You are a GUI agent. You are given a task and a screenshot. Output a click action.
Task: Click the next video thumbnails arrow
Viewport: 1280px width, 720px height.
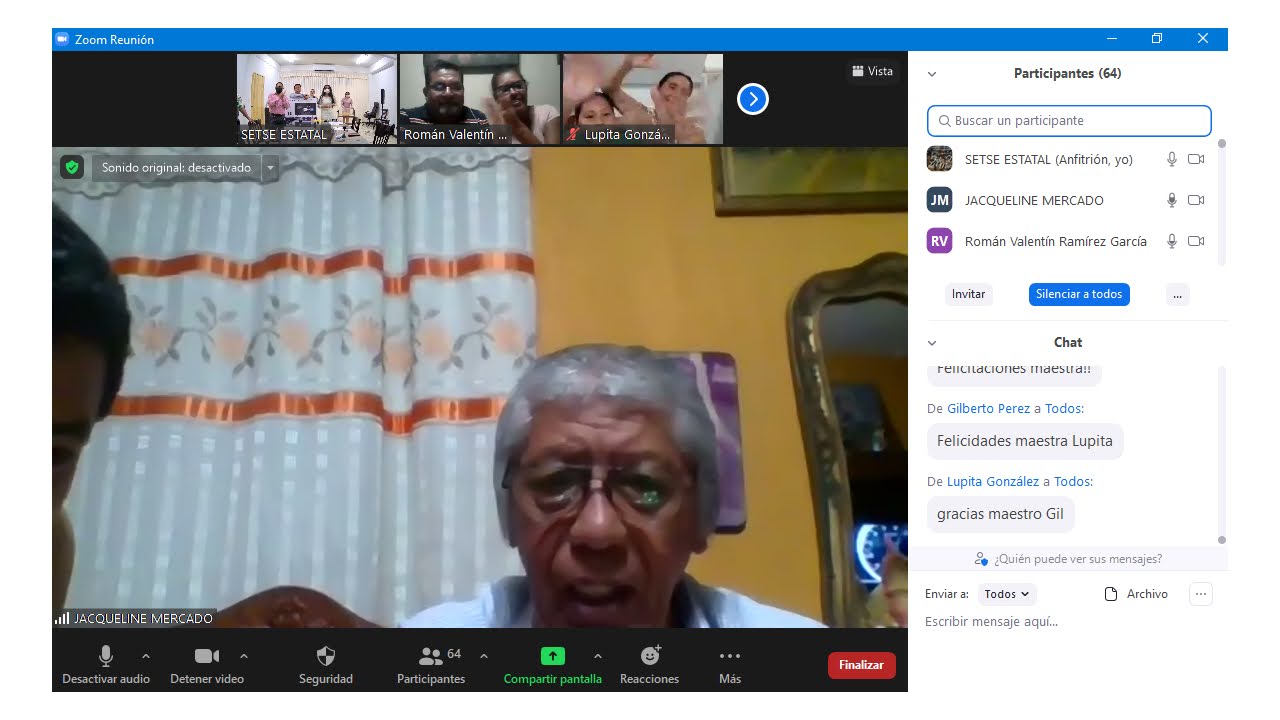(x=752, y=99)
